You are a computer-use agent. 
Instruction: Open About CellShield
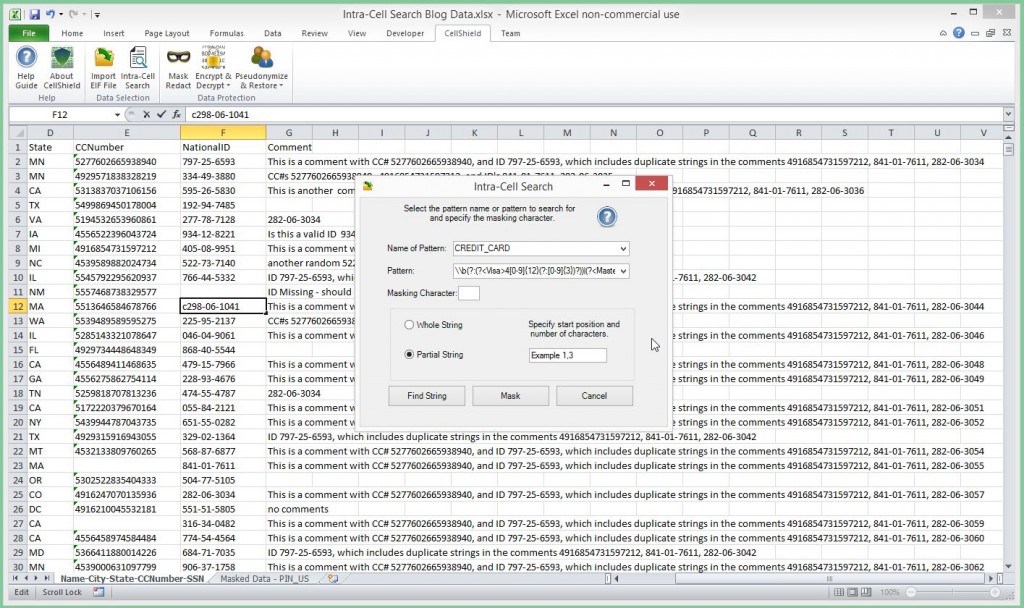[62, 67]
